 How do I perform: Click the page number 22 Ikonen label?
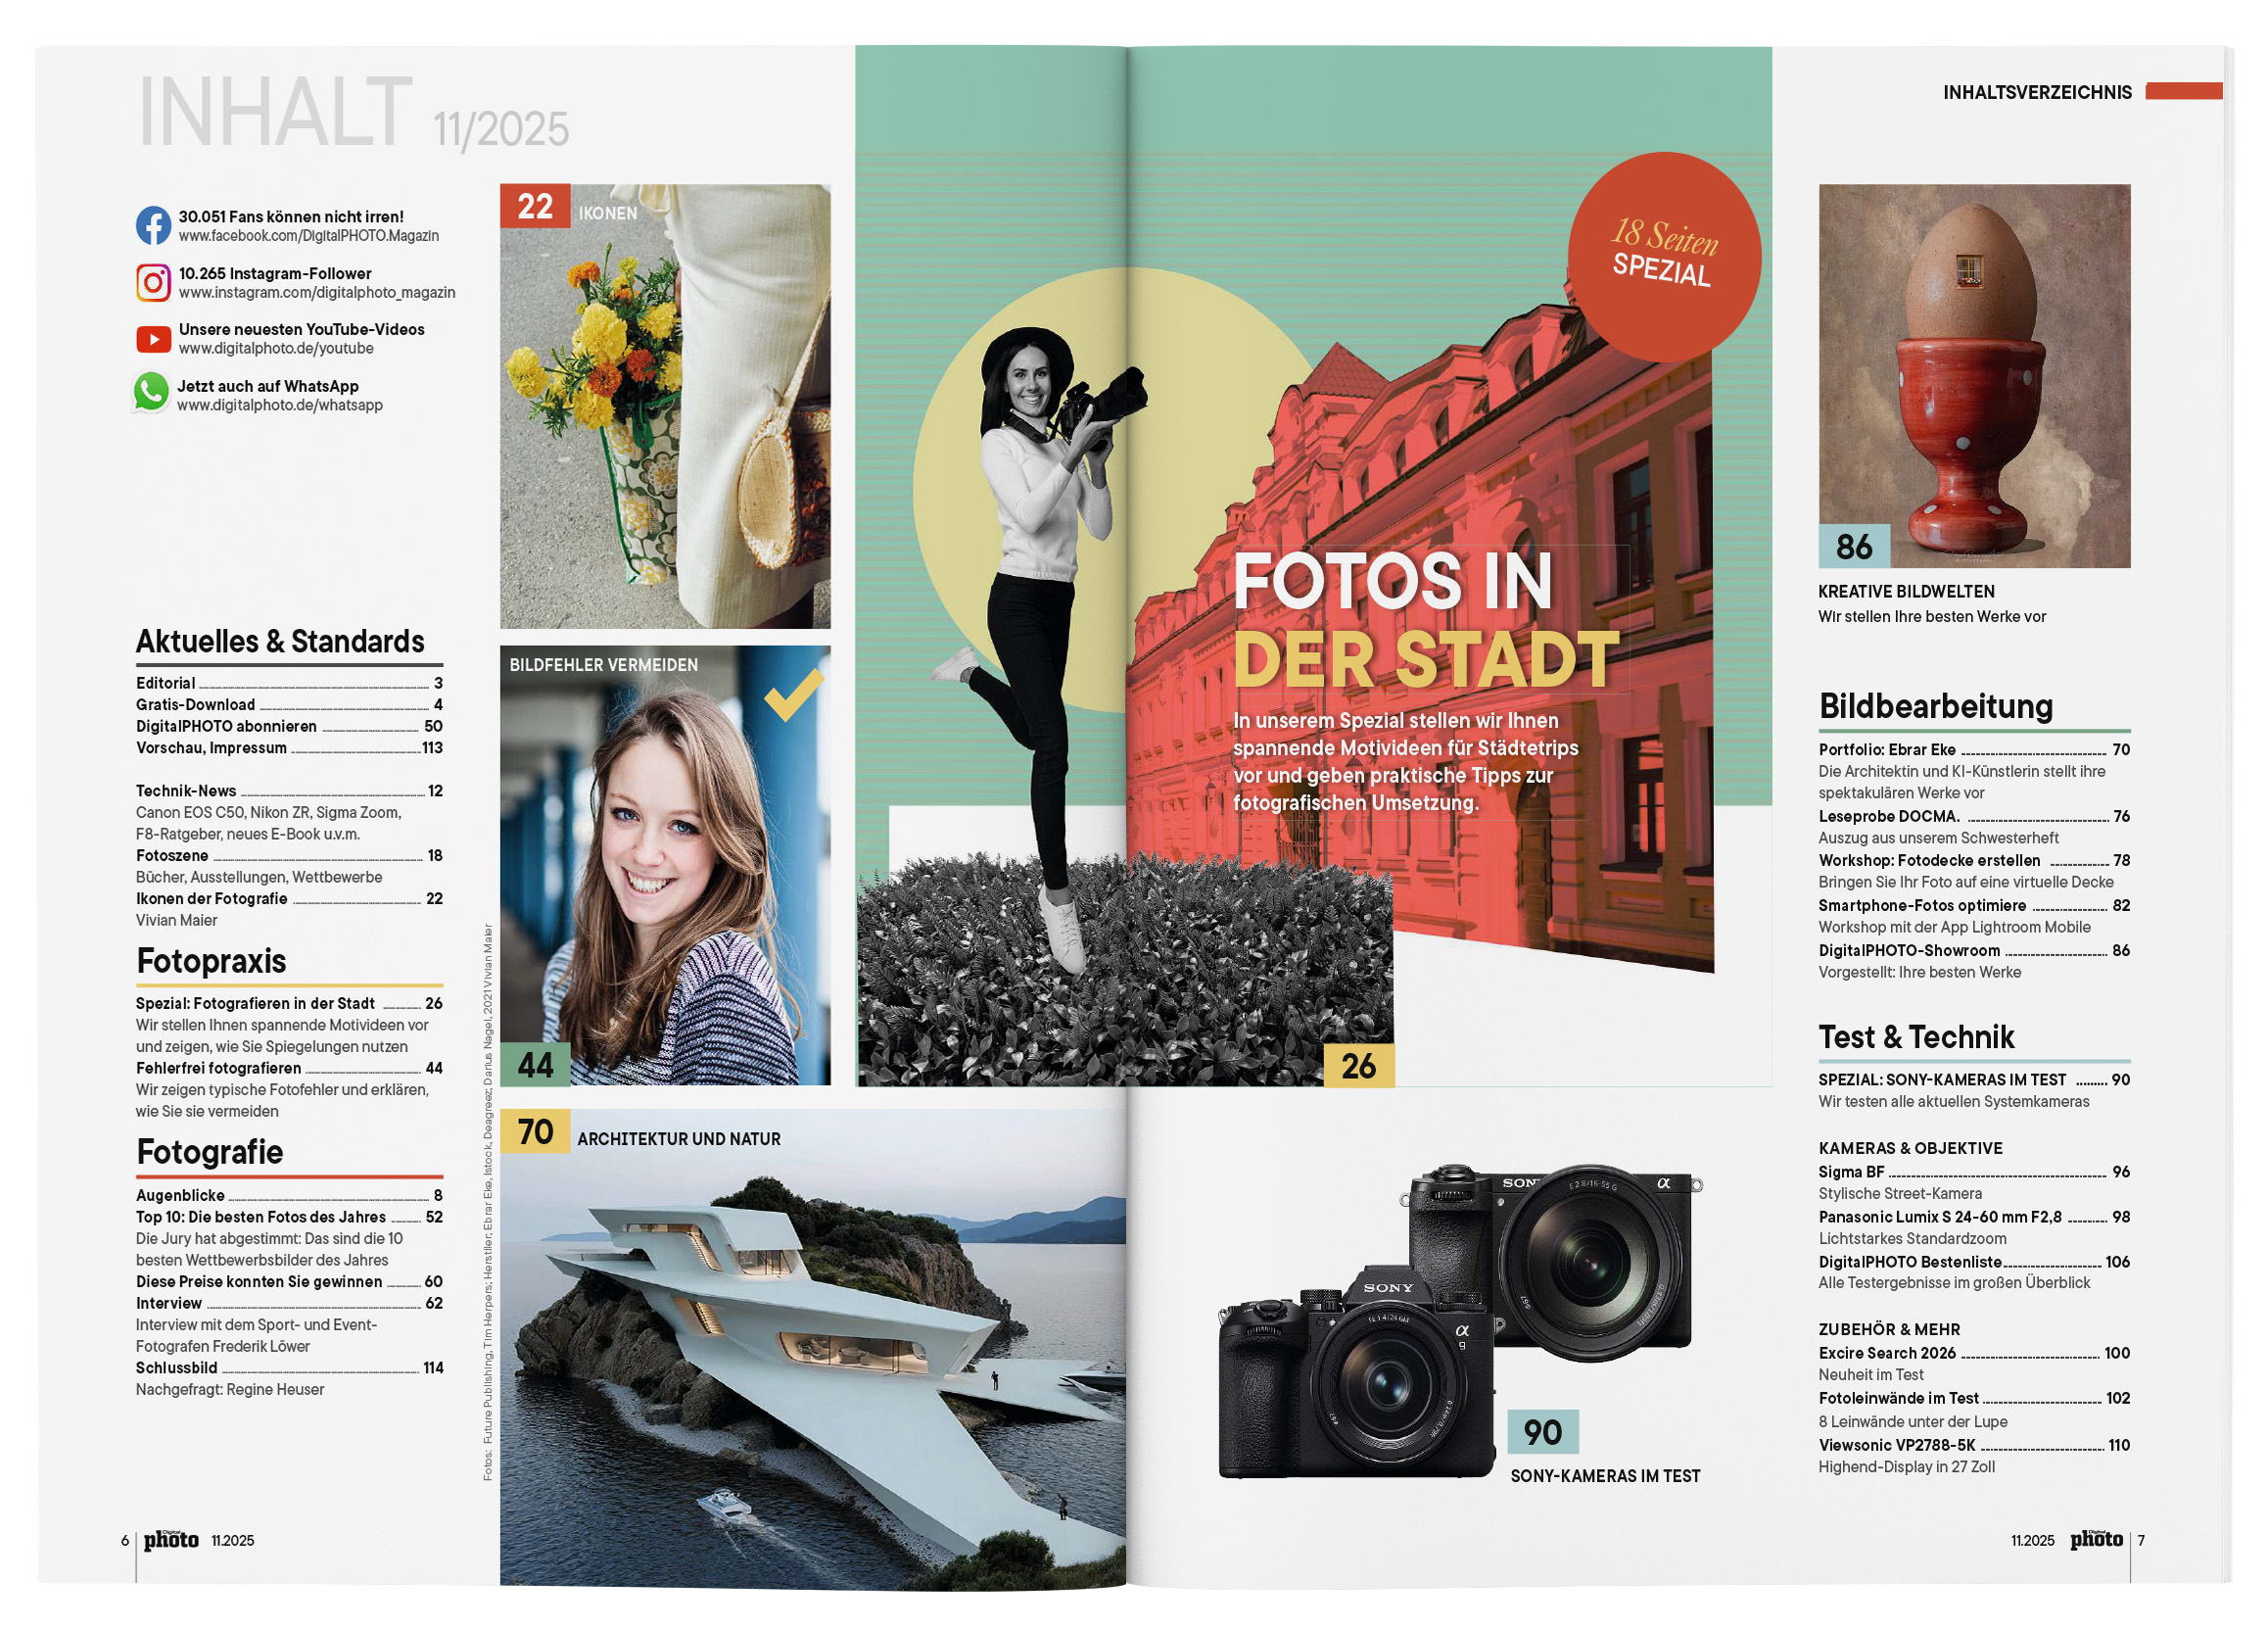536,207
